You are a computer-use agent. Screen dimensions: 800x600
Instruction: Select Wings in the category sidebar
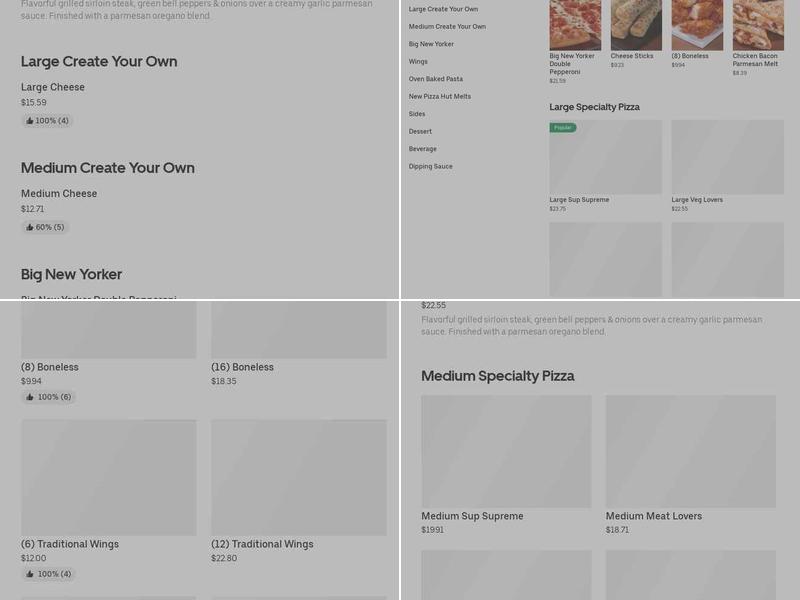[417, 61]
